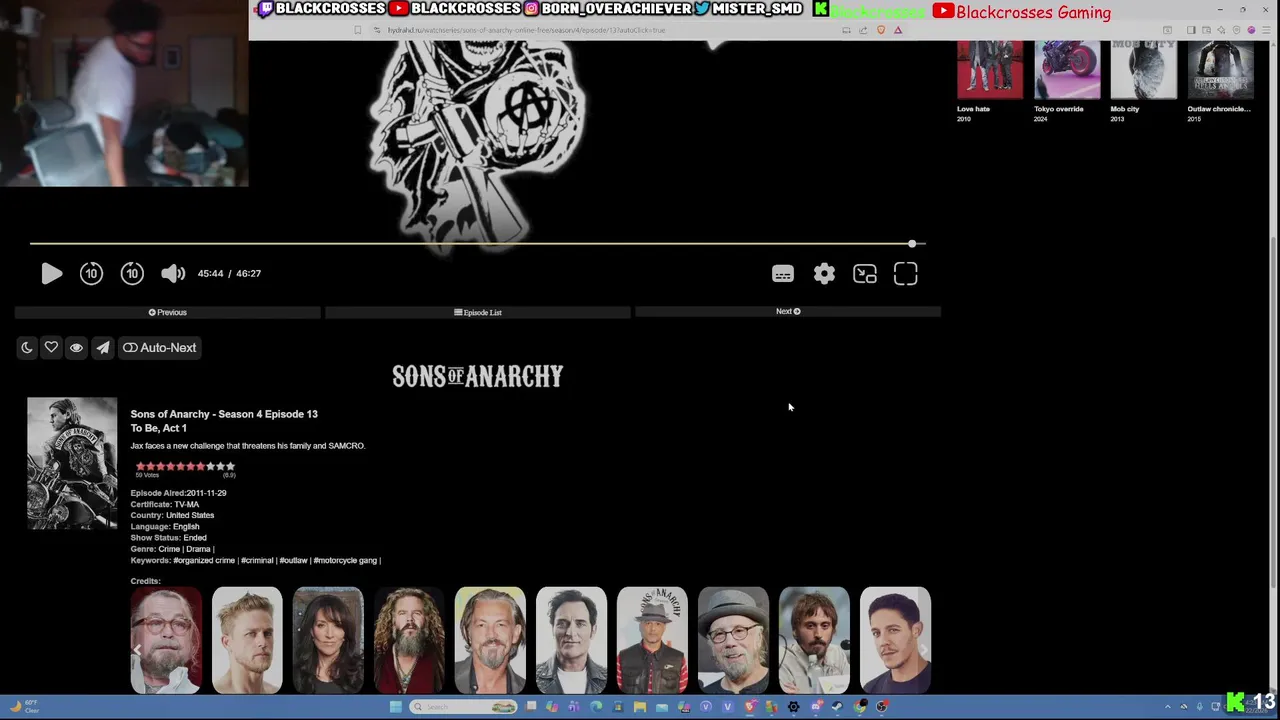This screenshot has height=720, width=1280.
Task: Enable picture-in-picture mode for the video
Action: [865, 274]
